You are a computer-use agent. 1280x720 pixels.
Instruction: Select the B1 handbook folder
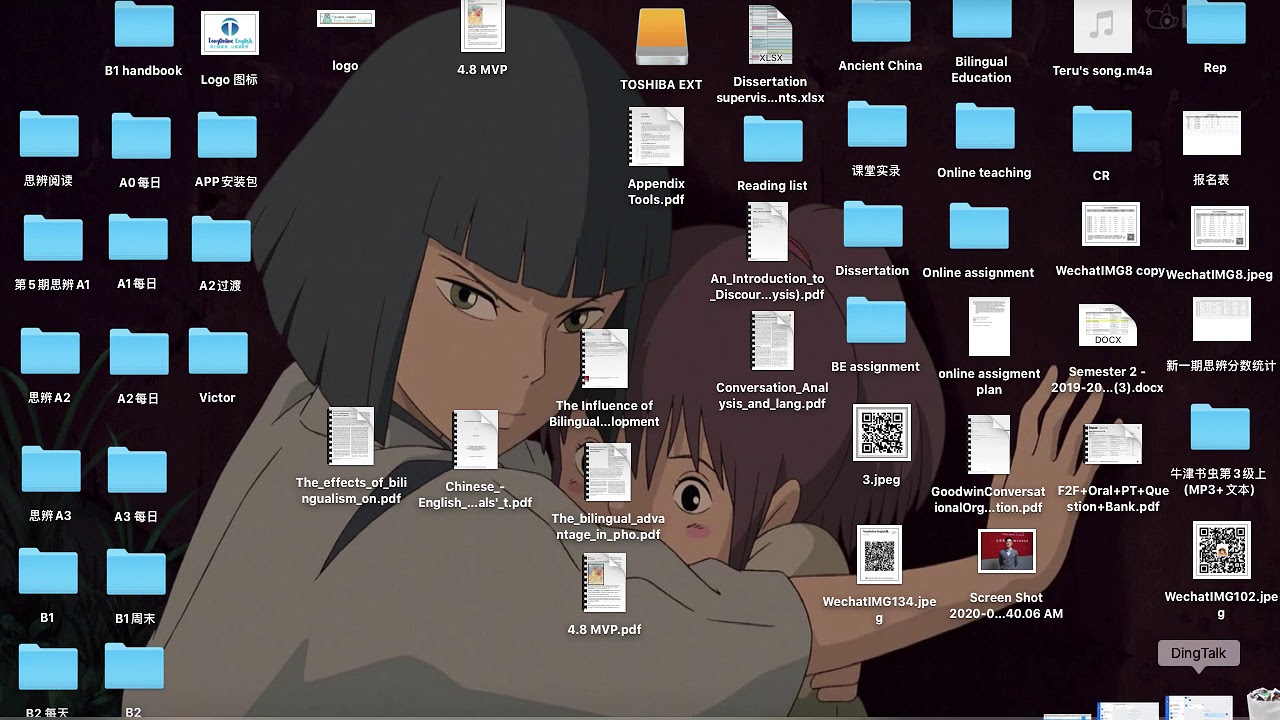144,25
